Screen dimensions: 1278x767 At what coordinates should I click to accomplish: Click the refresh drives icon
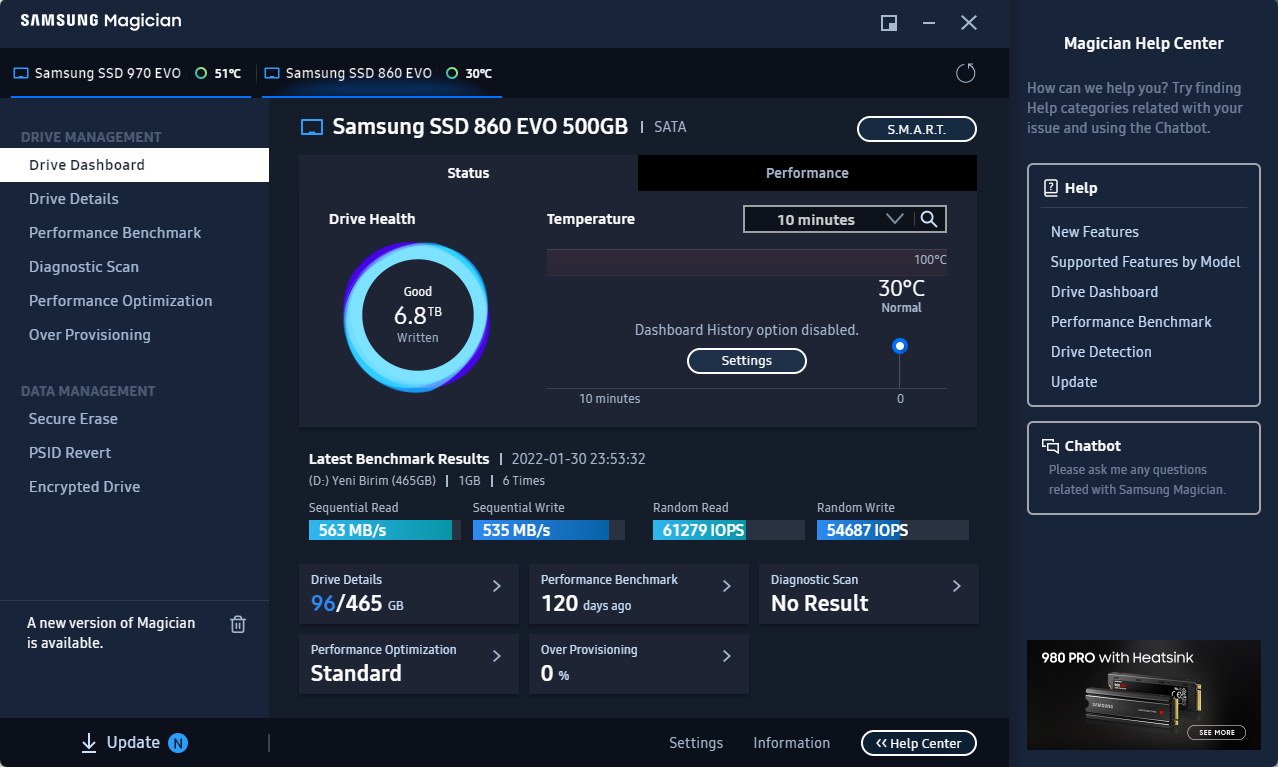pos(965,73)
